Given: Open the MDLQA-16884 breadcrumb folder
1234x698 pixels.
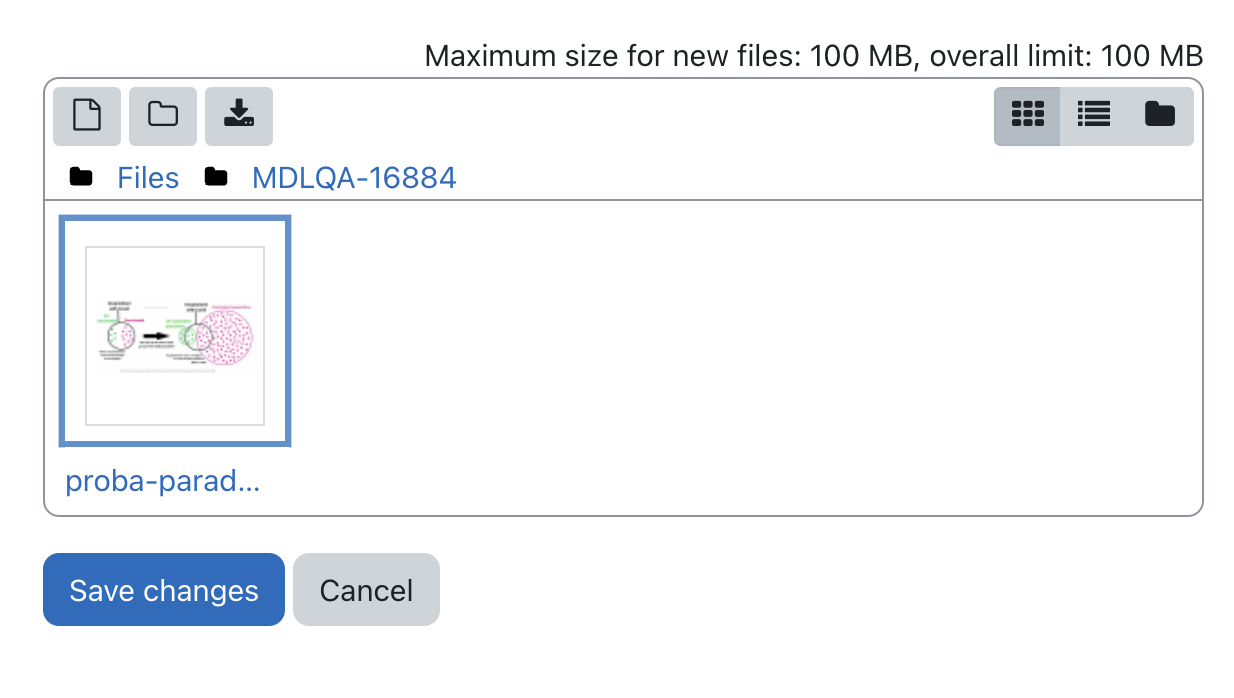Looking at the screenshot, I should 354,178.
